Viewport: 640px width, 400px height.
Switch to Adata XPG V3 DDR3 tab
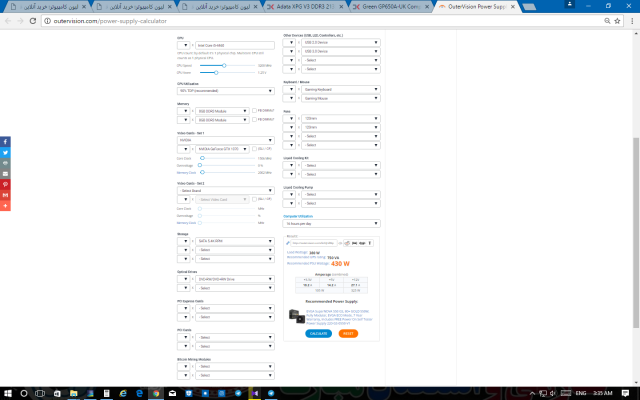304,7
